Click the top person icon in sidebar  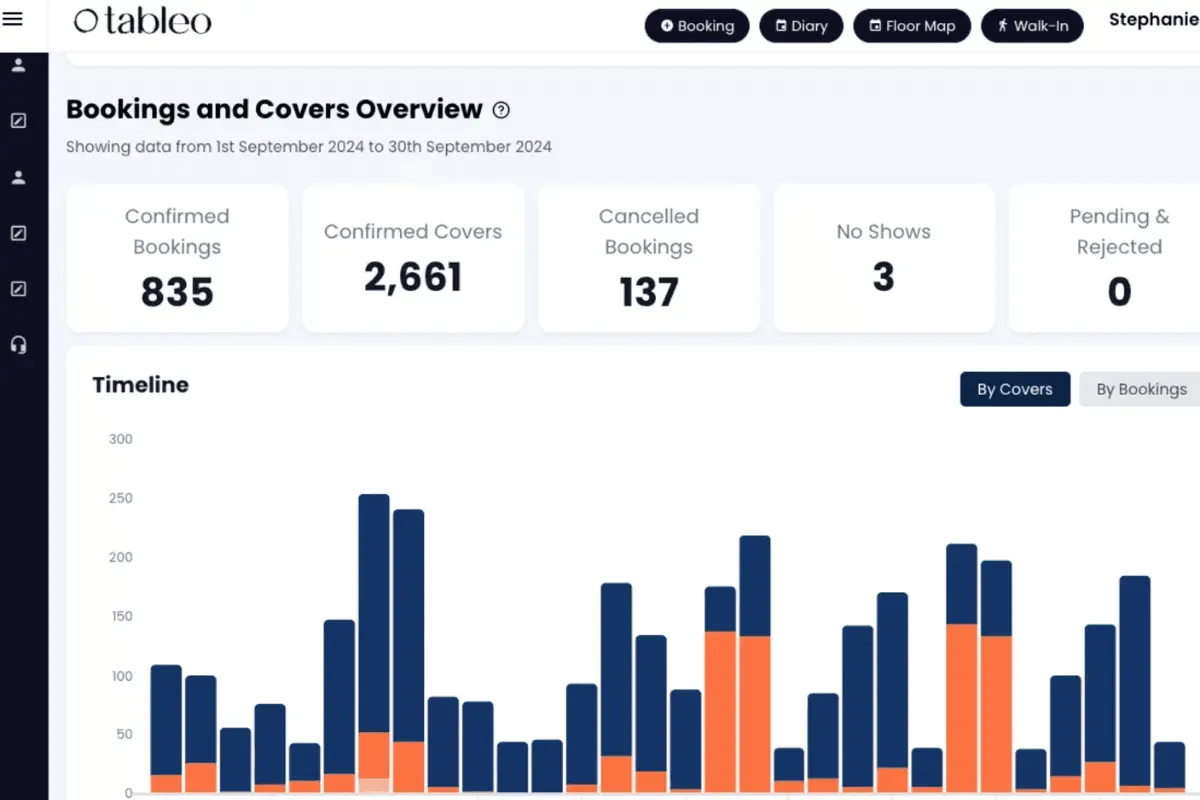tap(18, 66)
